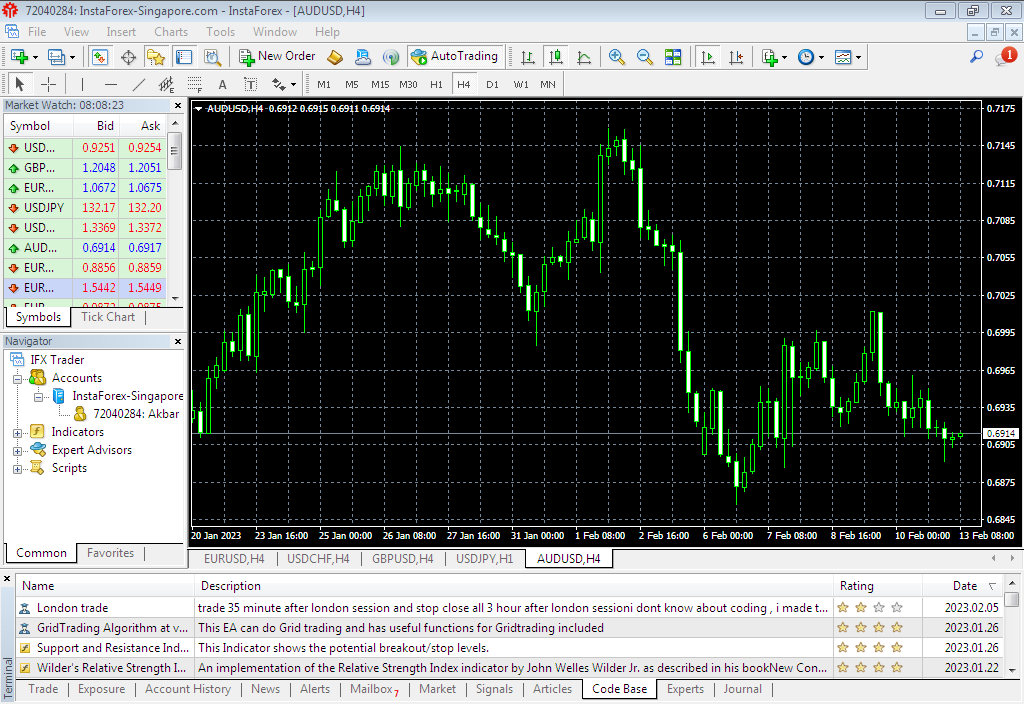Zoom out on the chart
Screen dimensions: 1024x704
(x=645, y=57)
